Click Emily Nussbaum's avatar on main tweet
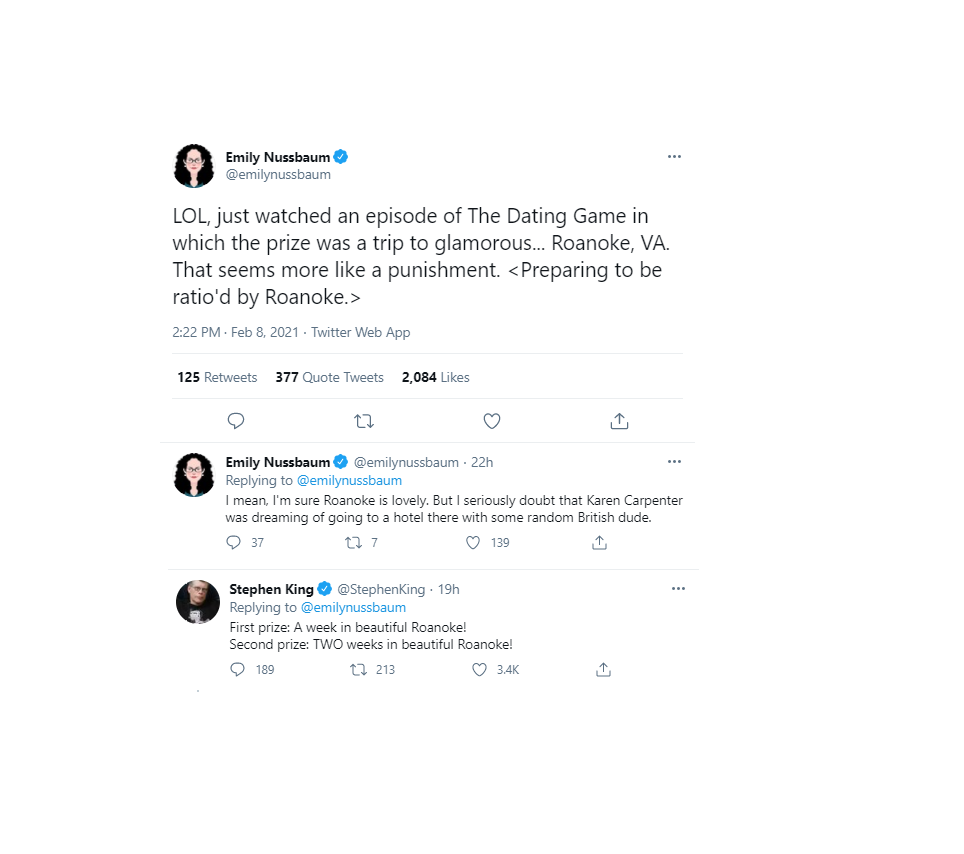Image resolution: width=964 pixels, height=854 pixels. [x=194, y=166]
